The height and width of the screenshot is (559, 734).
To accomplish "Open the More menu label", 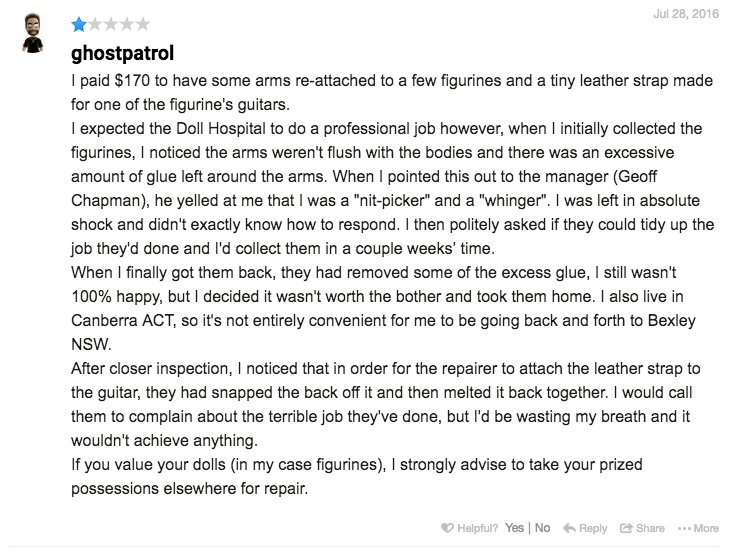I will coord(706,528).
